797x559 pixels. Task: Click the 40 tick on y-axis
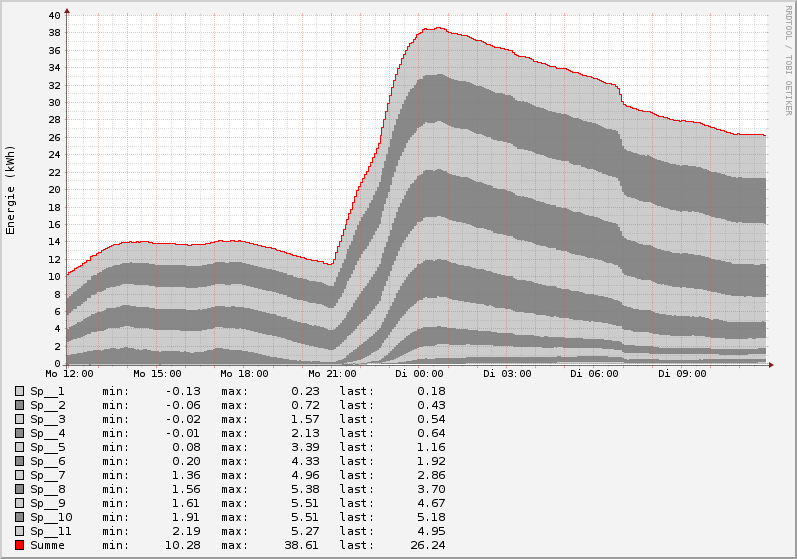[x=54, y=16]
